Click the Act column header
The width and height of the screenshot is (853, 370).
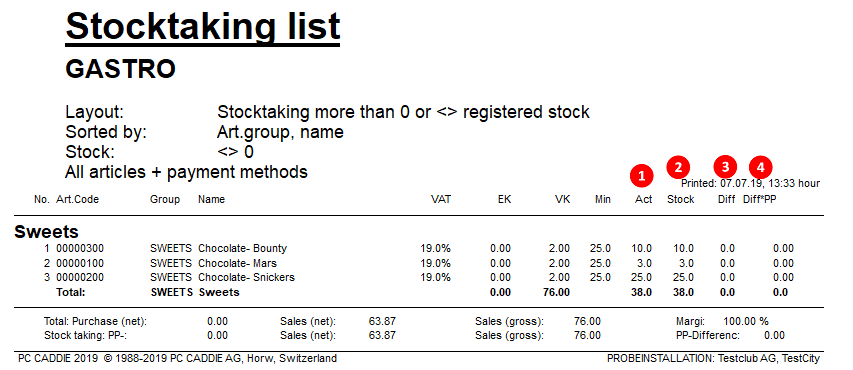point(644,200)
